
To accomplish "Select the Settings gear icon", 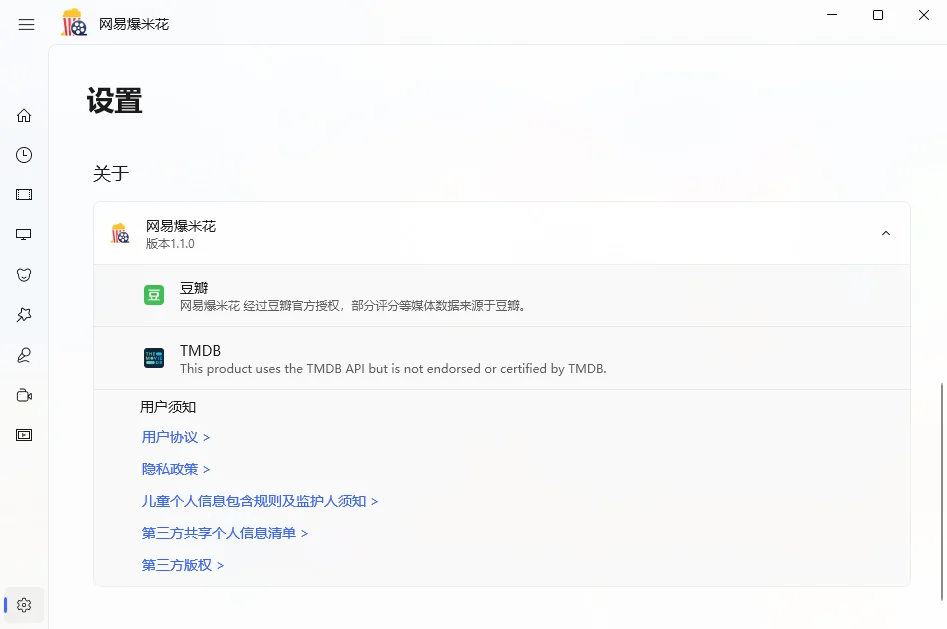I will pos(24,605).
